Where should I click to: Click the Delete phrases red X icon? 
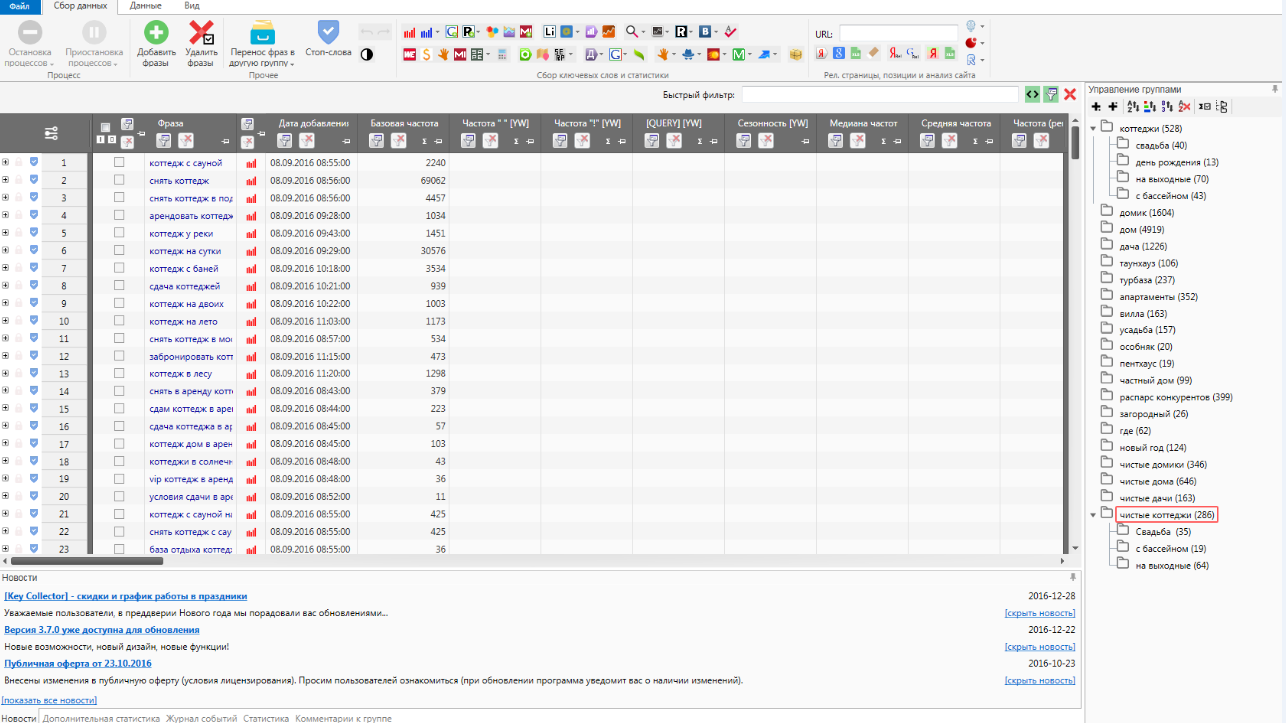click(201, 32)
